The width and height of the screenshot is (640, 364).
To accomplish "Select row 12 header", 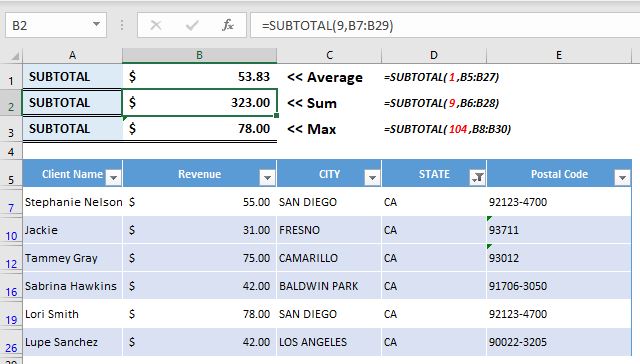I will click(11, 258).
